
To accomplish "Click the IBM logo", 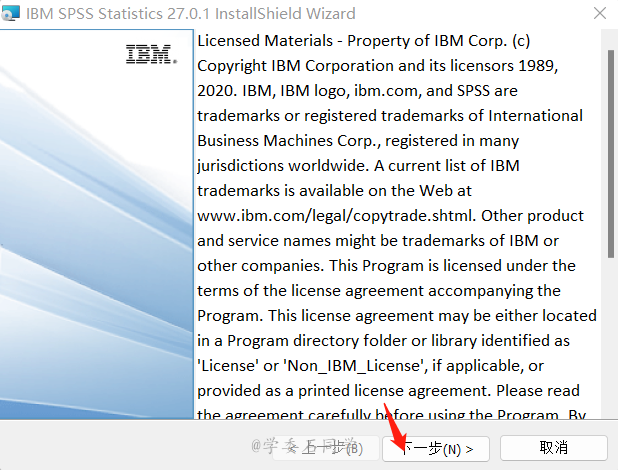I will click(x=150, y=54).
